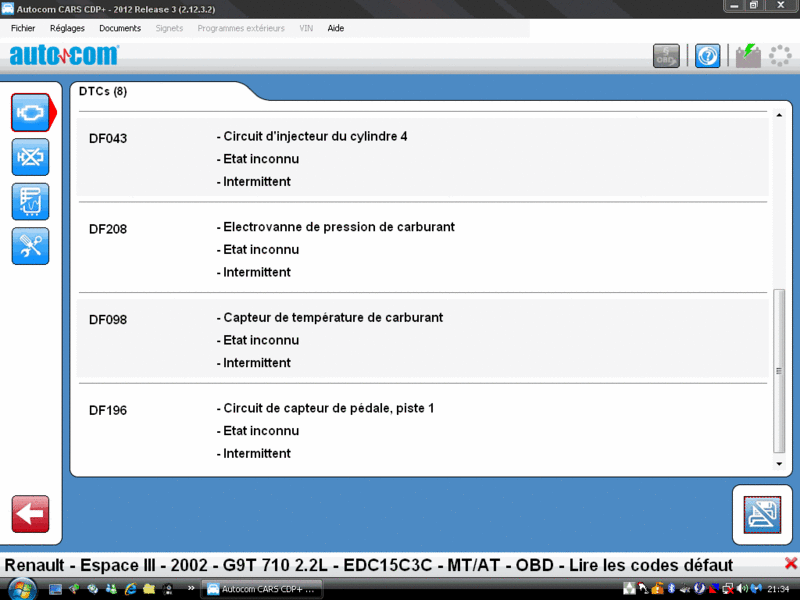Click the show desktop quick launch icon

coord(55,589)
